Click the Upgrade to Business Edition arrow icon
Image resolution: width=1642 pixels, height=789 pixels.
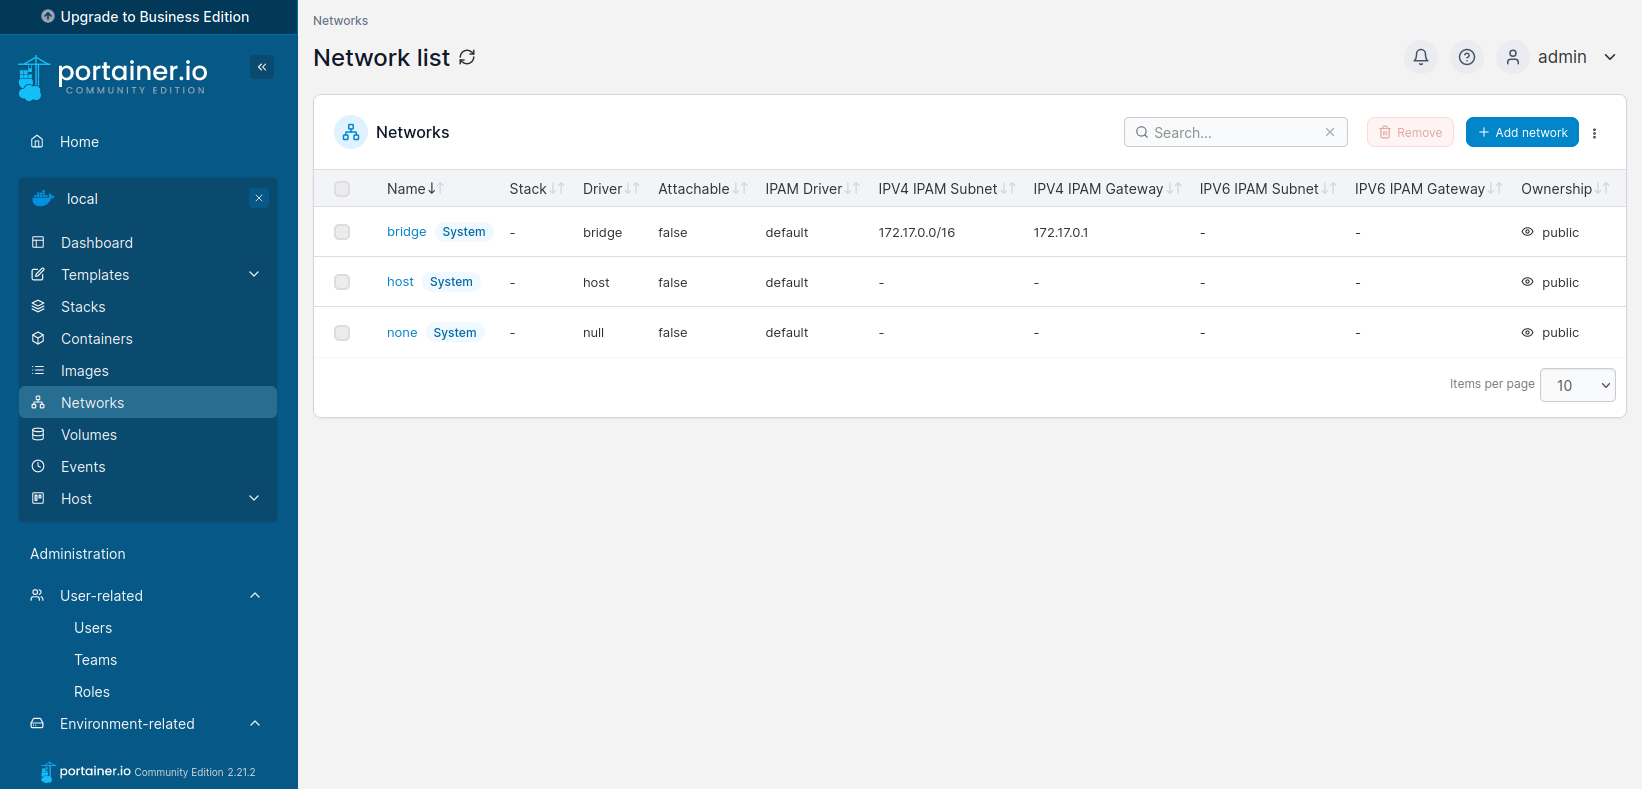(x=48, y=17)
